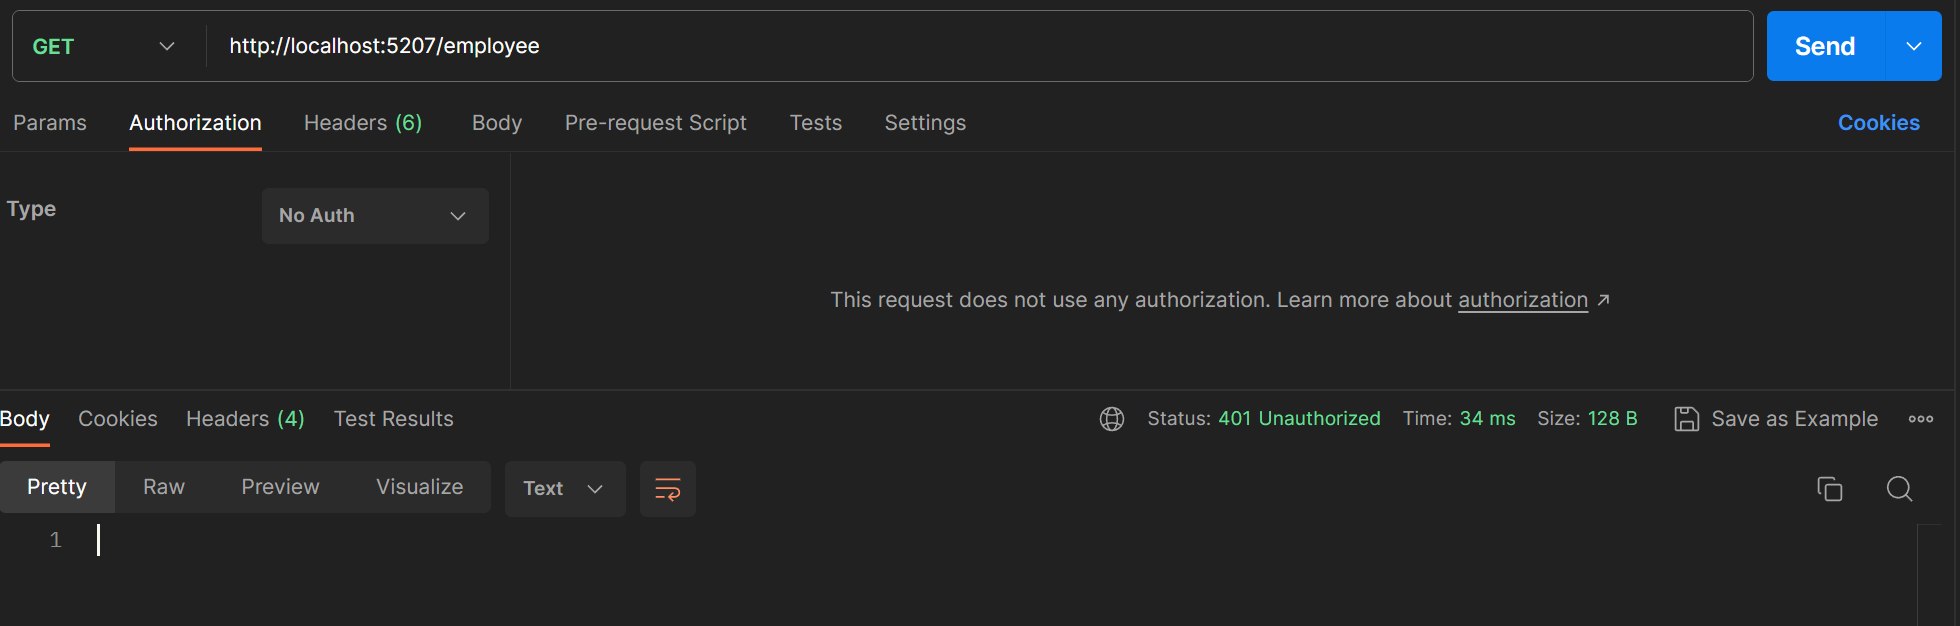Open the request Headers (6) tab
The width and height of the screenshot is (1960, 626).
click(x=363, y=123)
